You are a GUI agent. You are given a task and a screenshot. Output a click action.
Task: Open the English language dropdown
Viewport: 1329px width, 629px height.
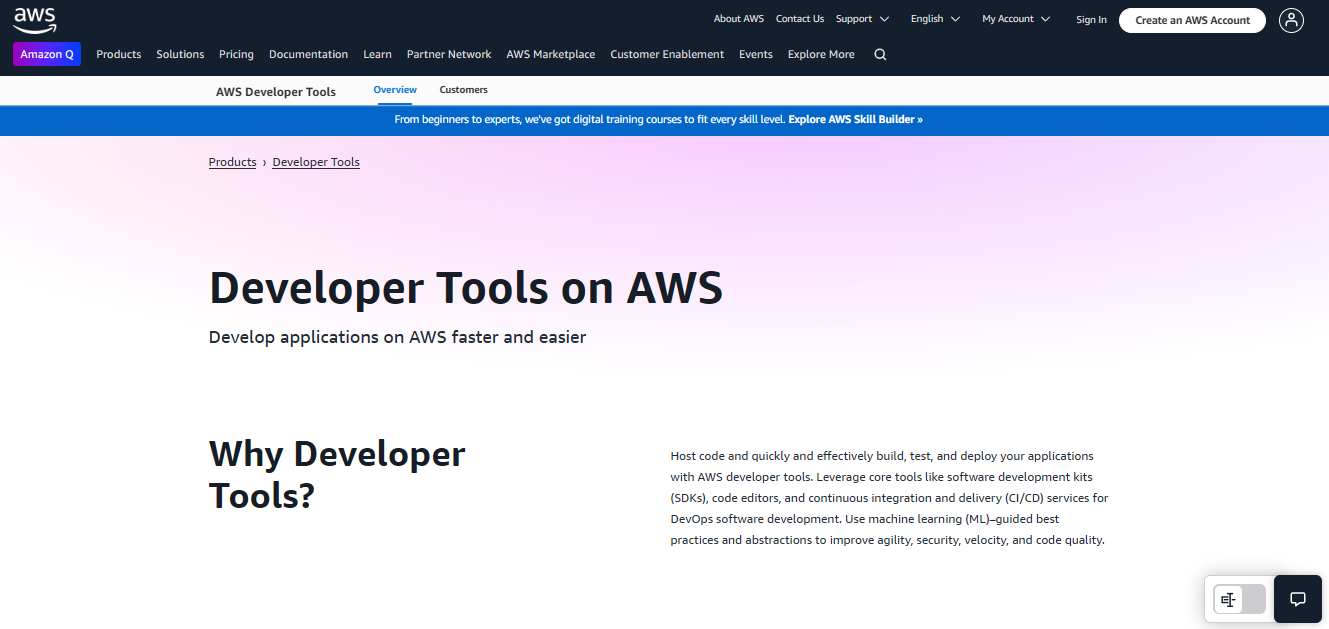pos(934,19)
